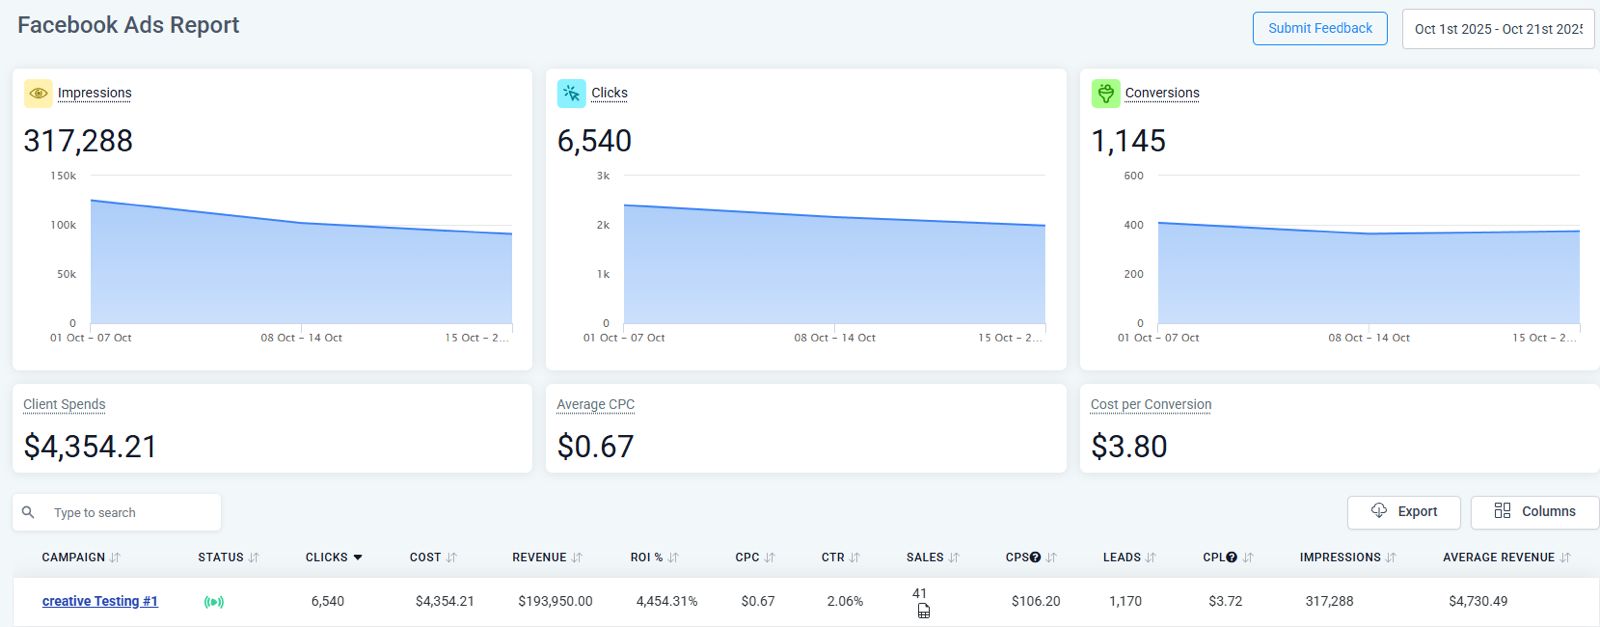Click the CPL help question mark icon
Viewport: 1600px width, 627px height.
pos(1231,557)
